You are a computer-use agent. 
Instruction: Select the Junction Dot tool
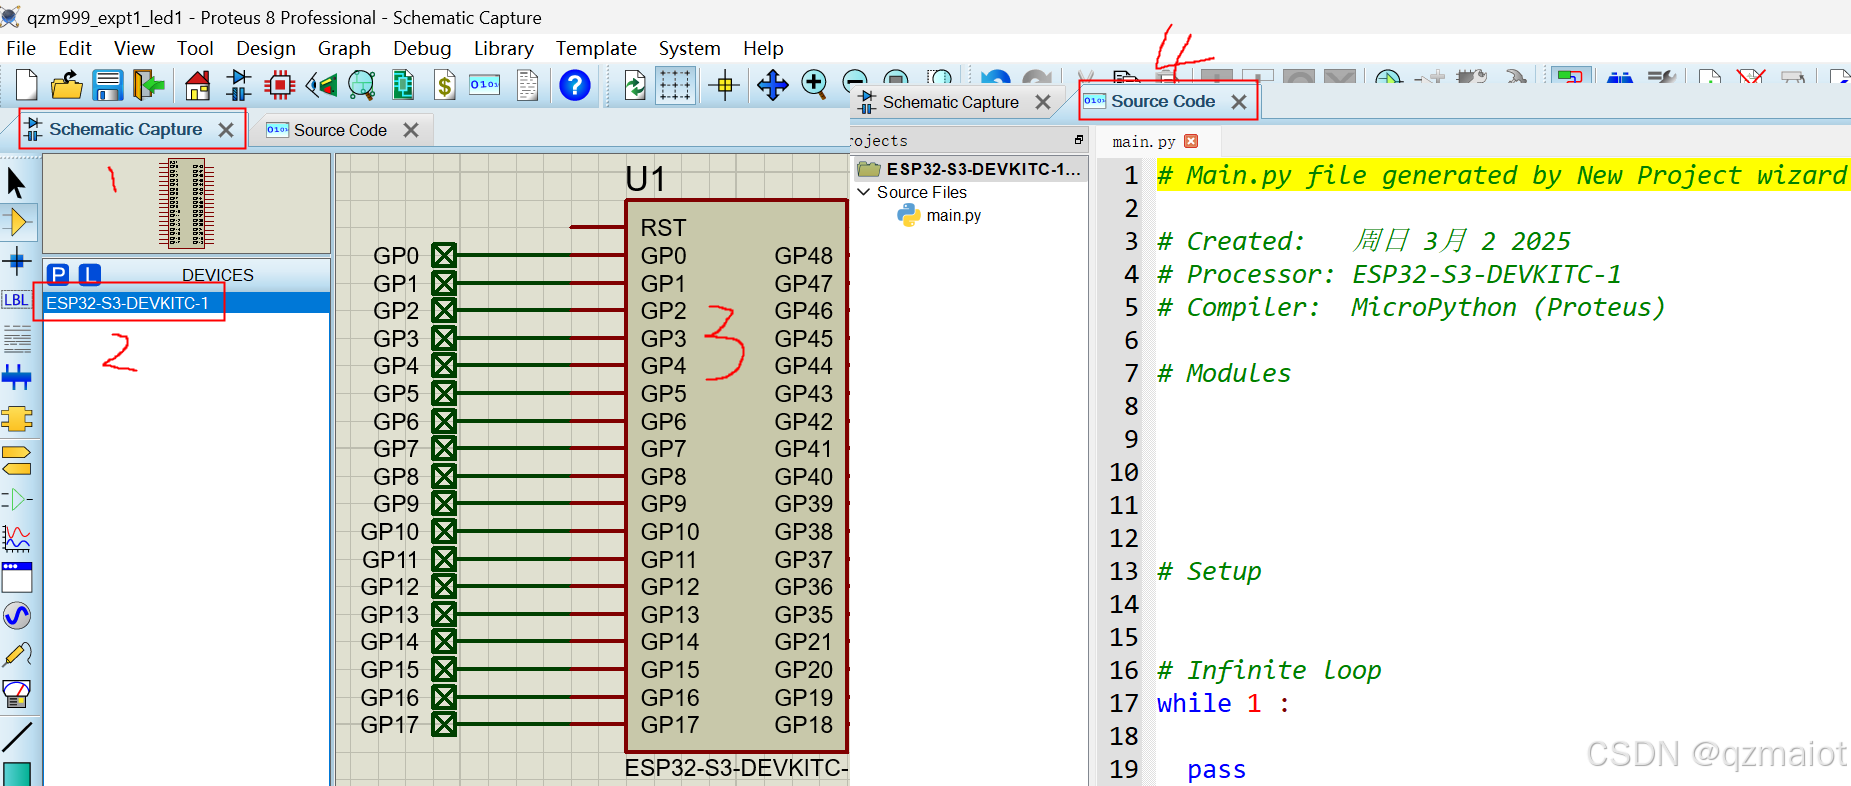tap(17, 262)
